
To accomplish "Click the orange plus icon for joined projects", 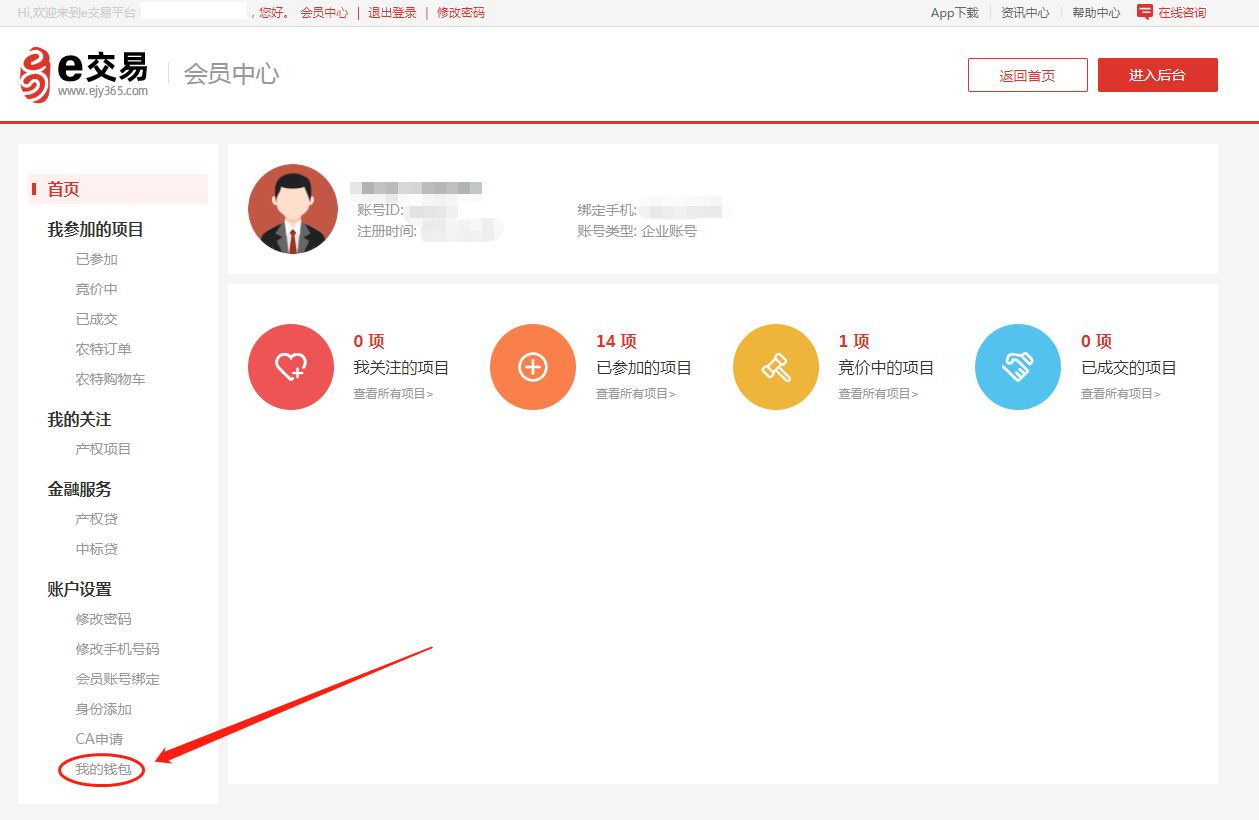I will click(533, 367).
